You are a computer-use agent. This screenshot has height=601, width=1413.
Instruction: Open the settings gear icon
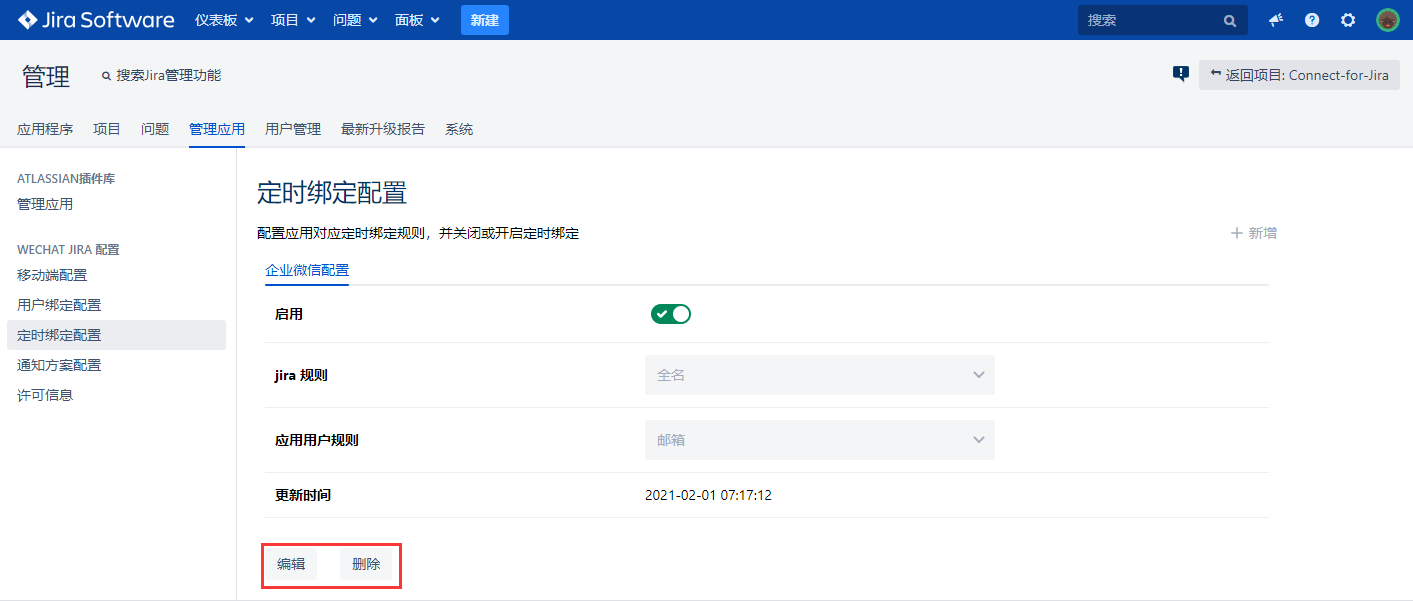click(x=1348, y=20)
